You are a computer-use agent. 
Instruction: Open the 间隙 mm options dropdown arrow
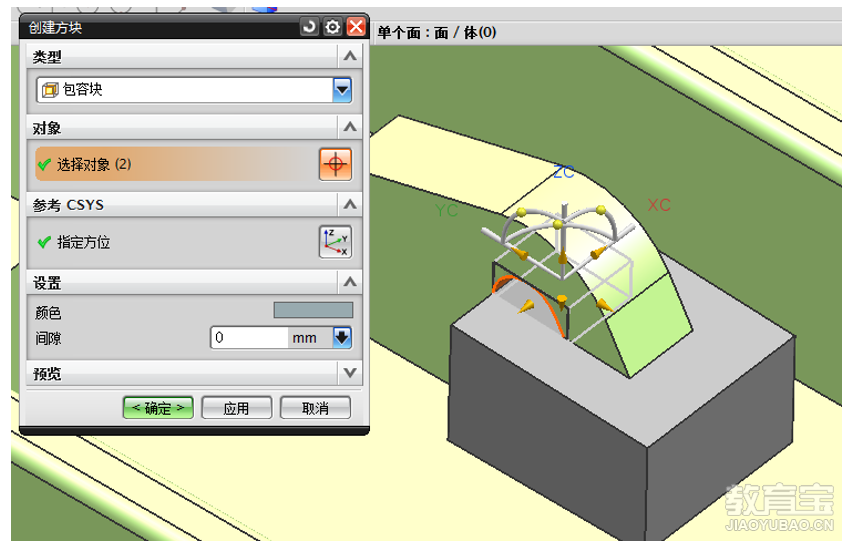(342, 338)
